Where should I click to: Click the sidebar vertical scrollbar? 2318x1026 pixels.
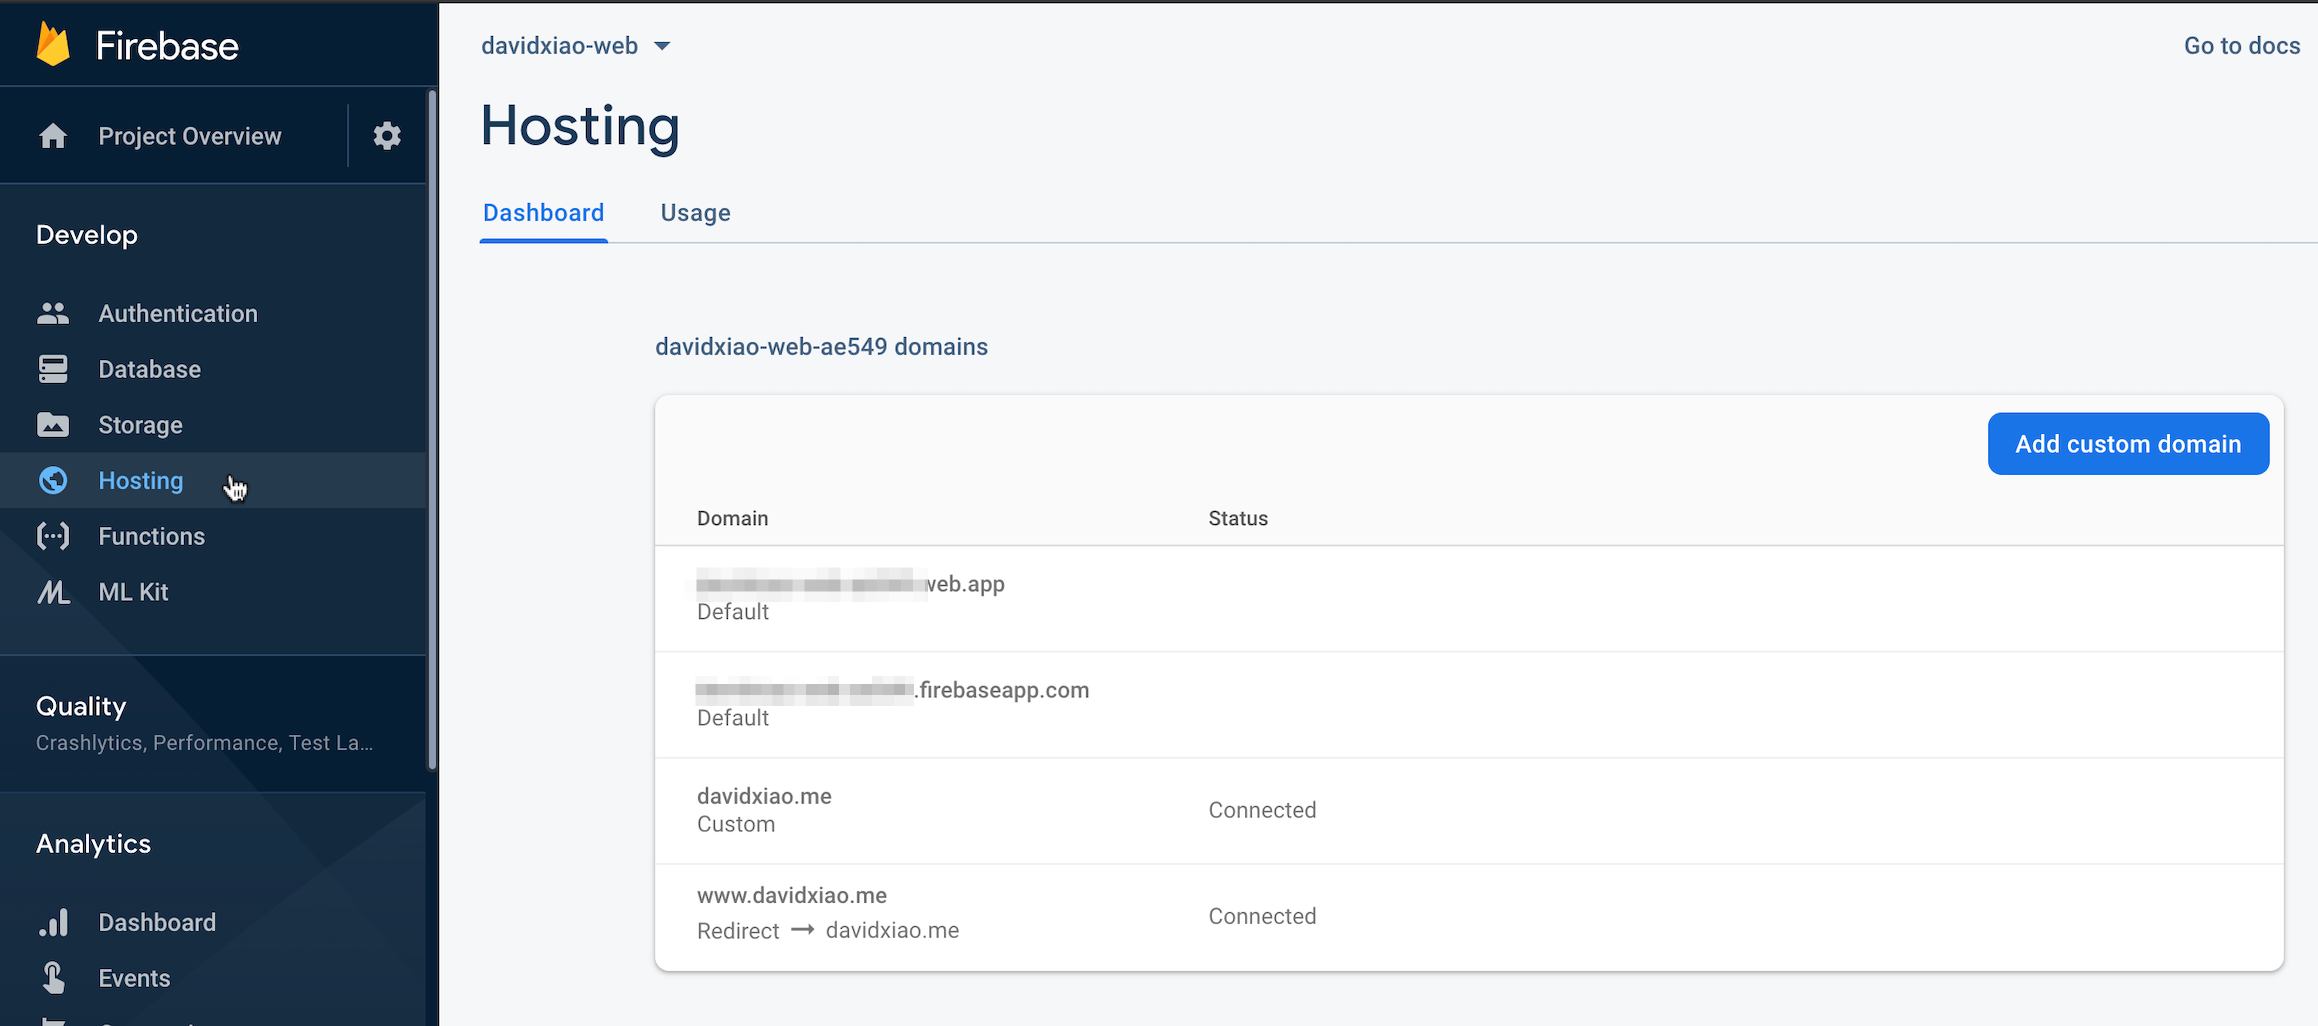[432, 430]
